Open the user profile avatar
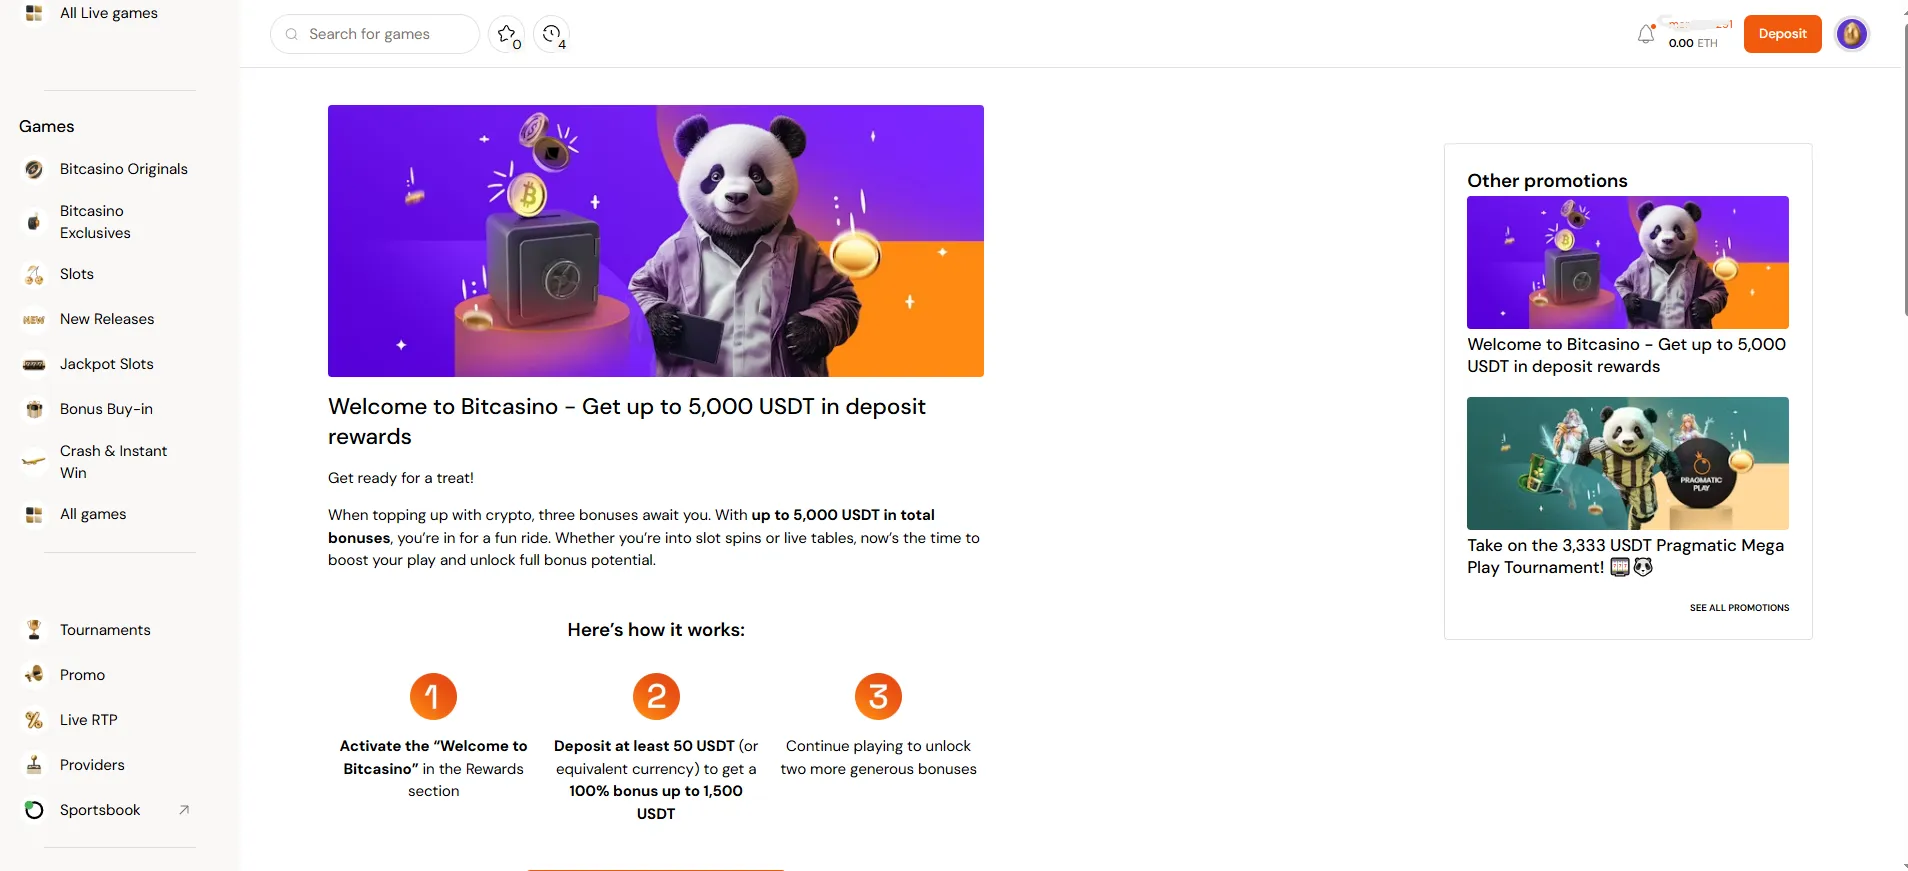This screenshot has width=1908, height=871. (x=1852, y=34)
